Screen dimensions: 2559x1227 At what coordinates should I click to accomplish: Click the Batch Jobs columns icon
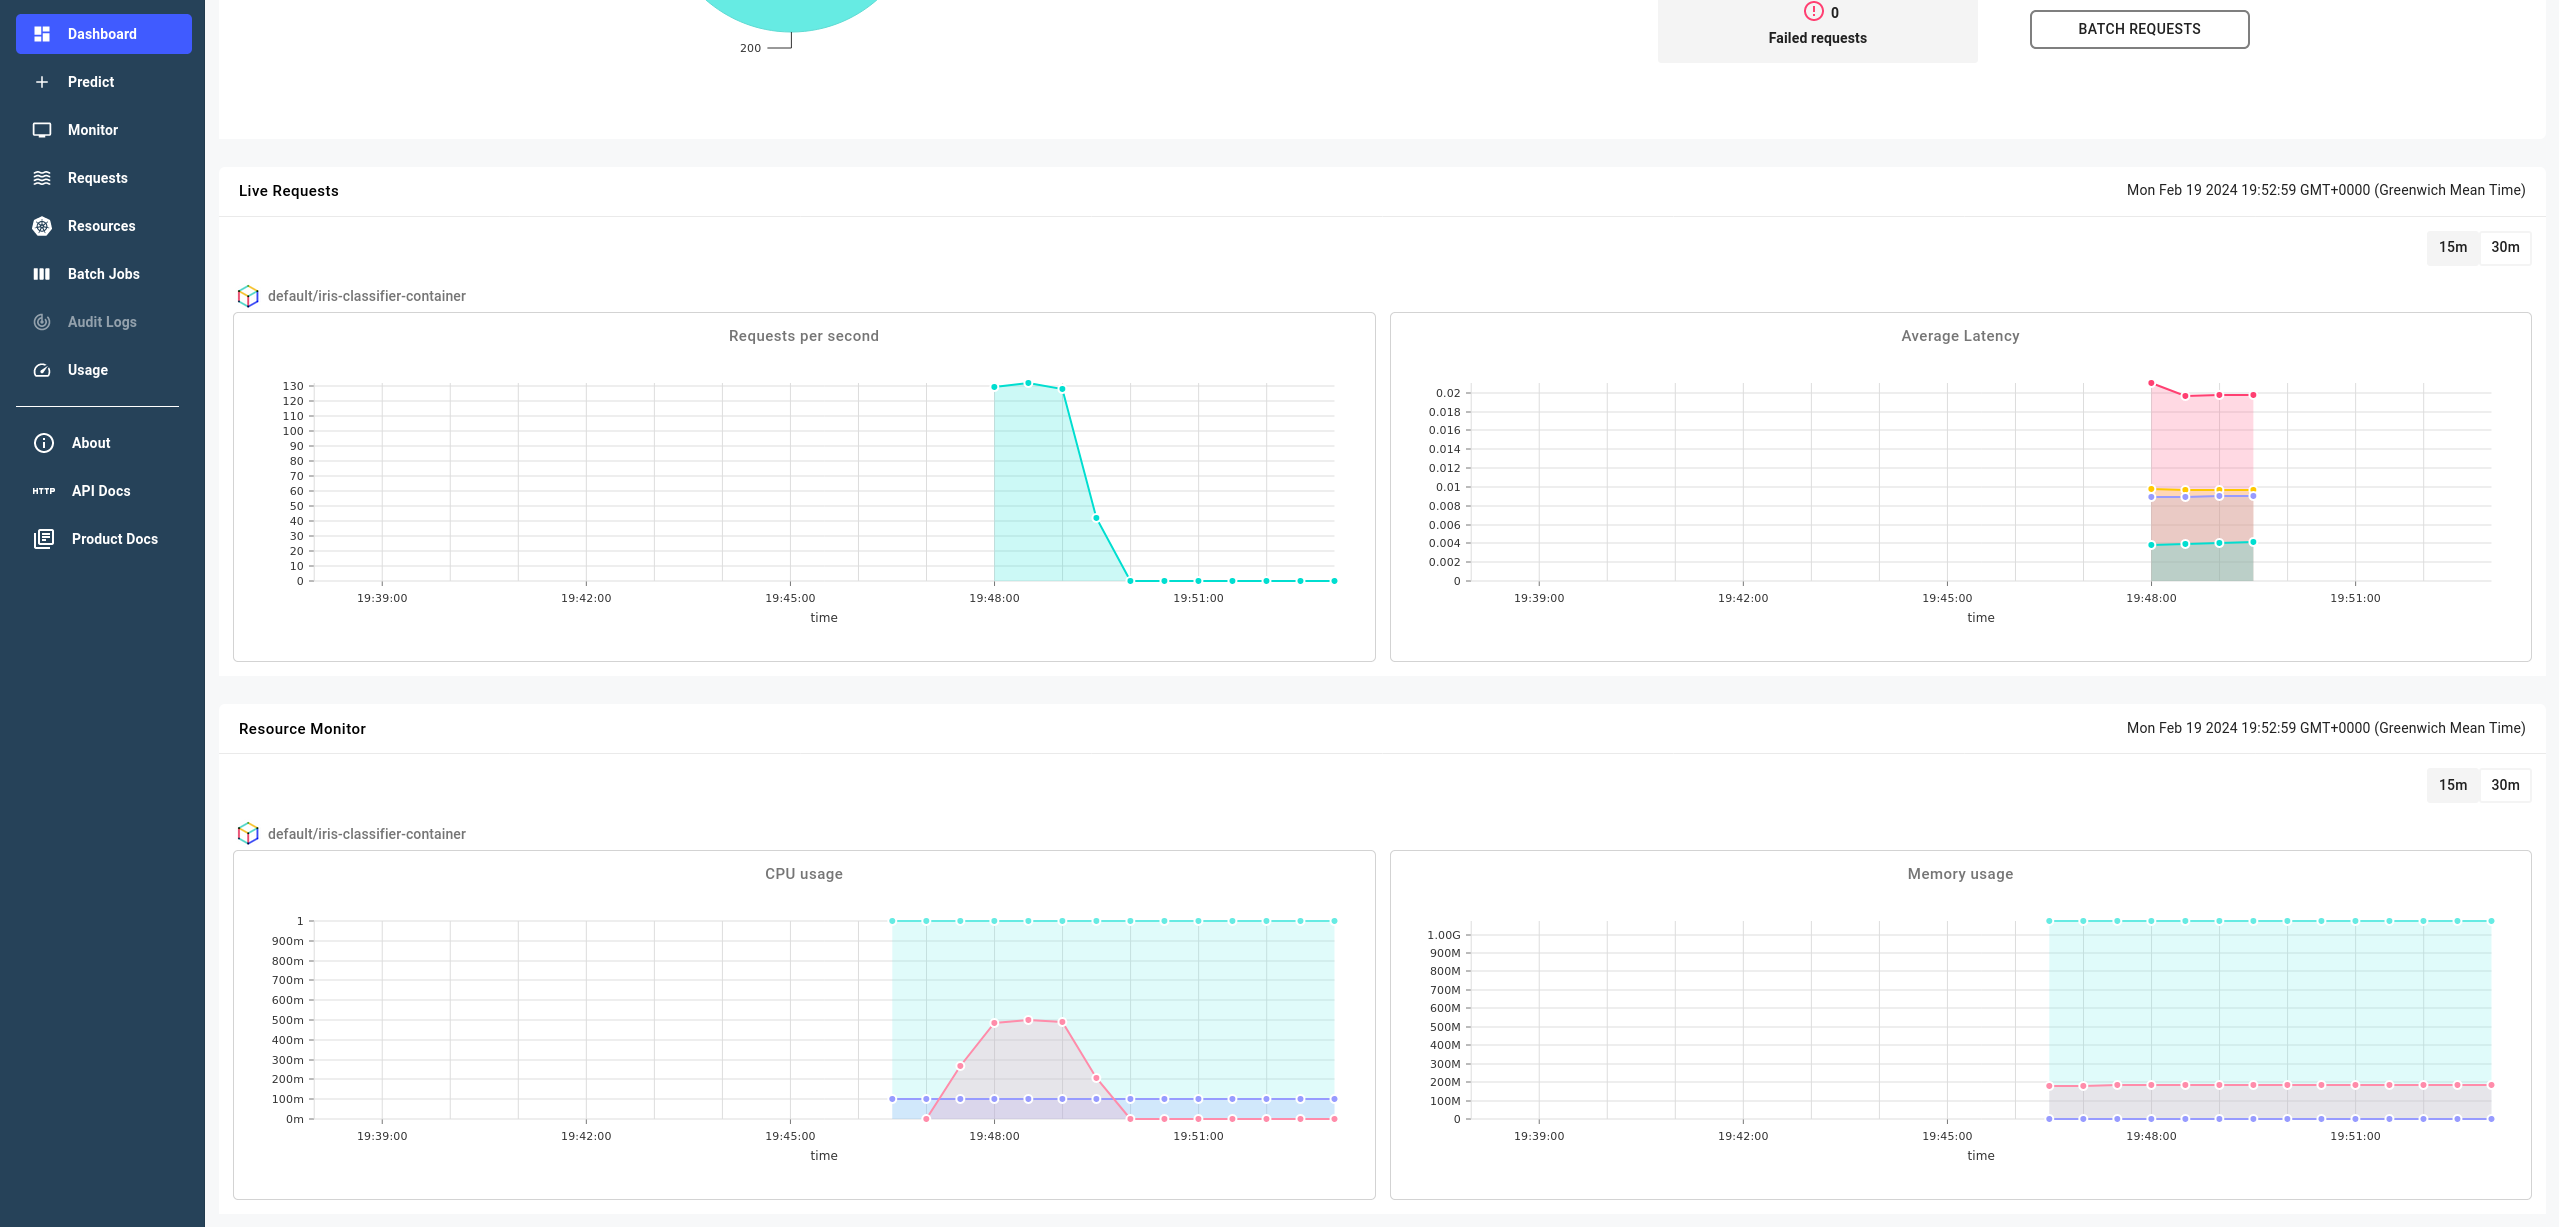coord(42,274)
